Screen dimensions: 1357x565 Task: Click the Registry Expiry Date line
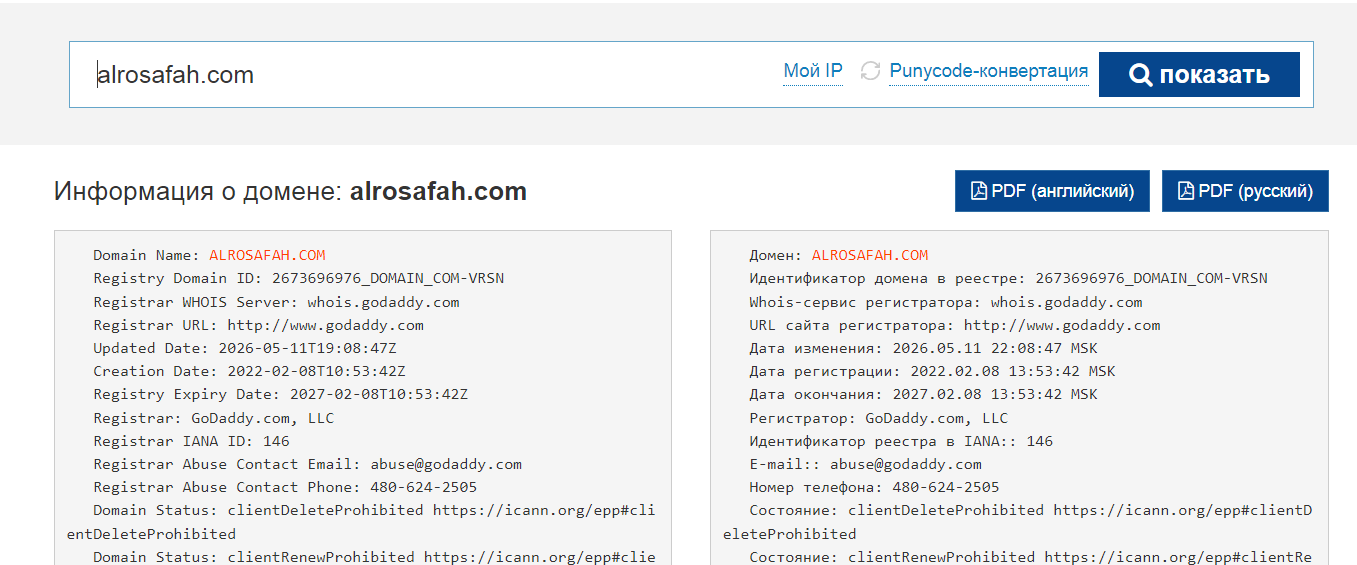pyautogui.click(x=281, y=394)
